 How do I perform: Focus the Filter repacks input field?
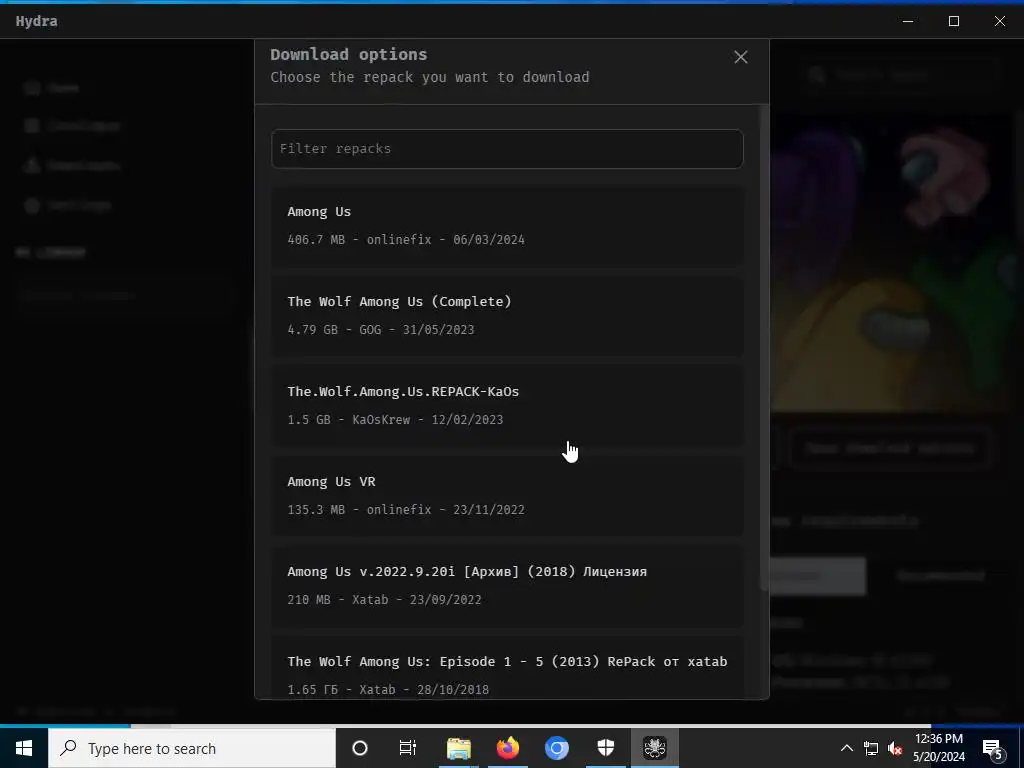coord(507,149)
